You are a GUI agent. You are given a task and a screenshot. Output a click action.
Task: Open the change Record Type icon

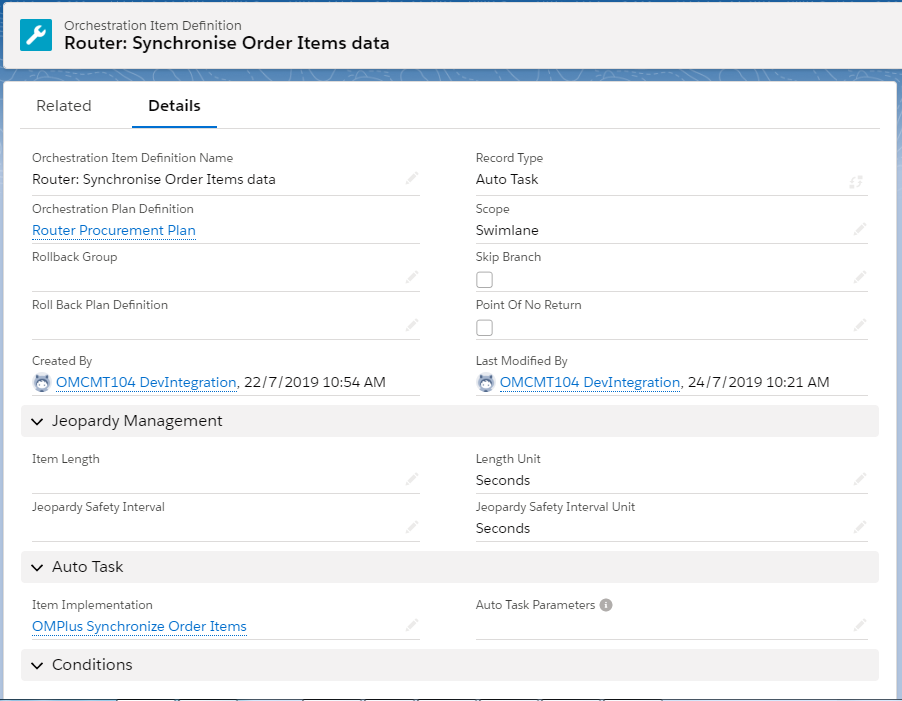coord(856,182)
